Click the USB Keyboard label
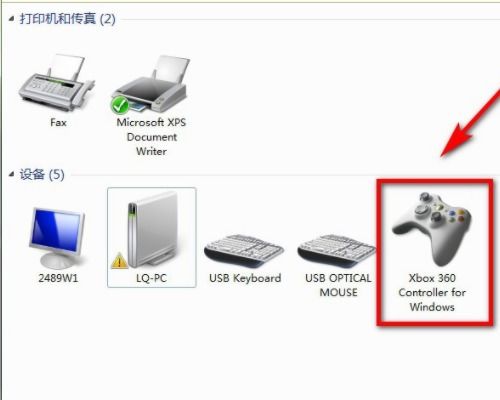Screen dimensions: 500x400 click(245, 278)
